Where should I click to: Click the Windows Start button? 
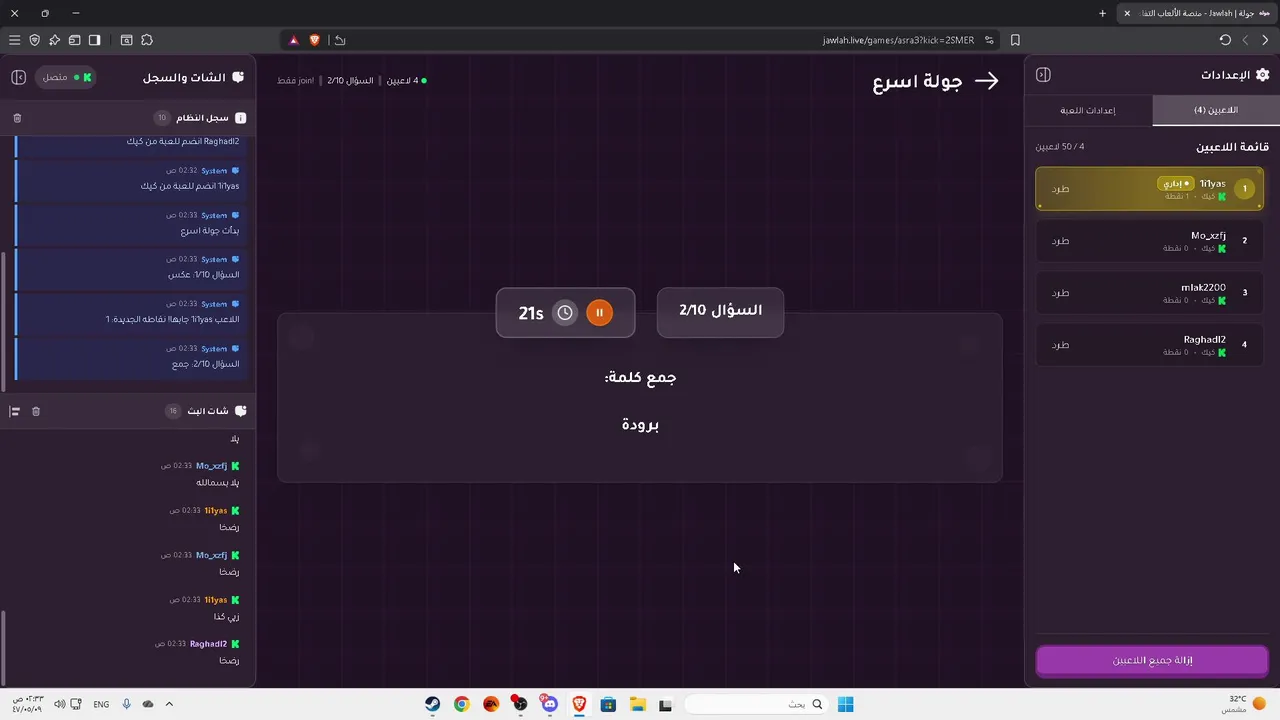coord(845,704)
